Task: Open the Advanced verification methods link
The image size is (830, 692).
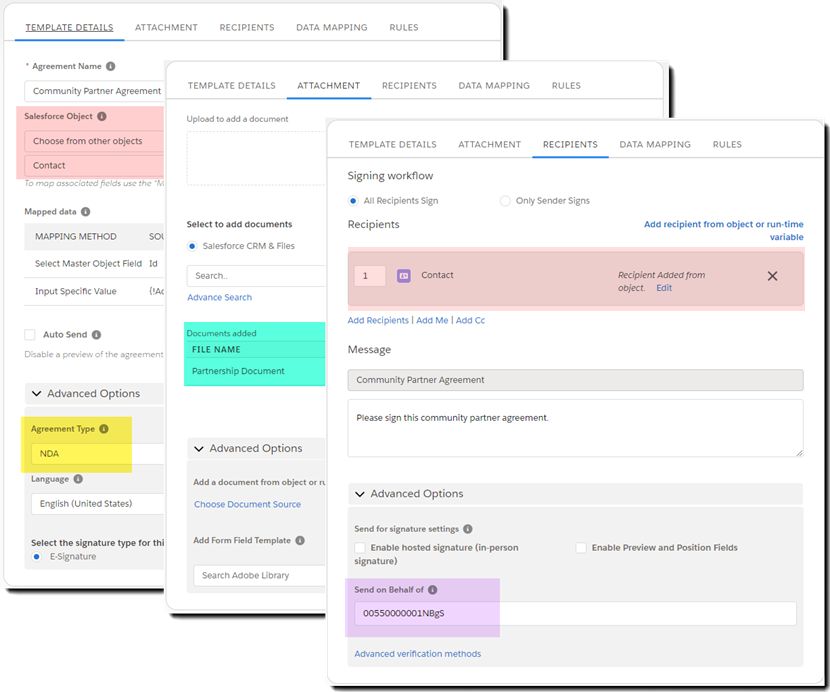Action: point(418,654)
